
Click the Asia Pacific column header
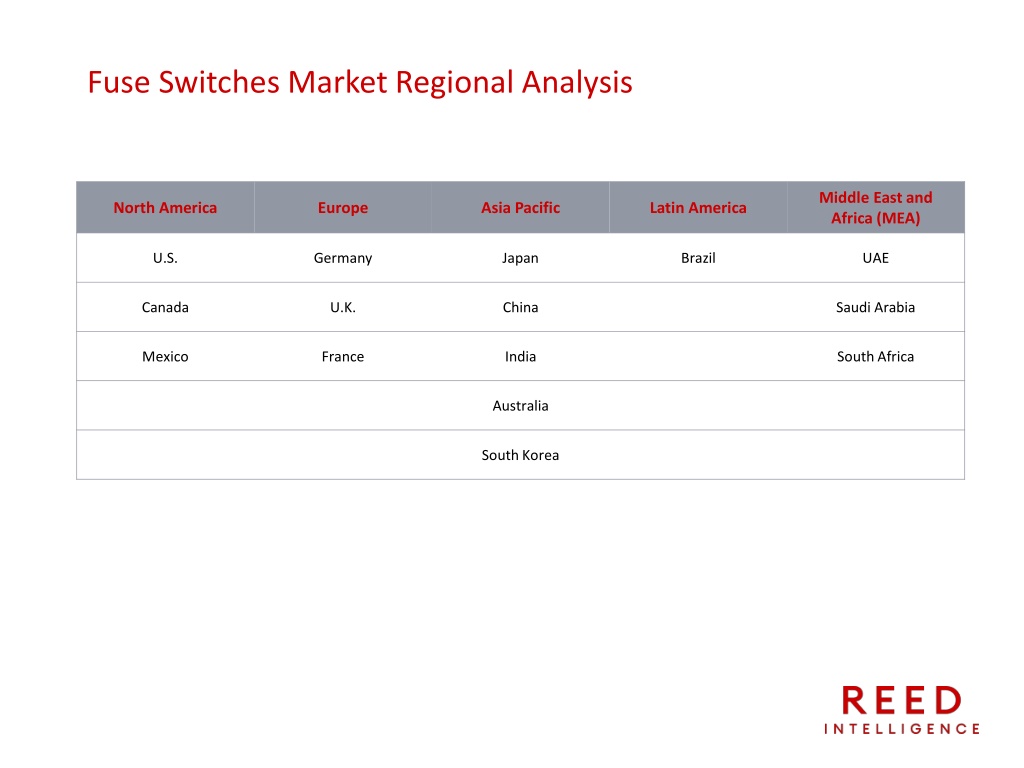tap(520, 208)
